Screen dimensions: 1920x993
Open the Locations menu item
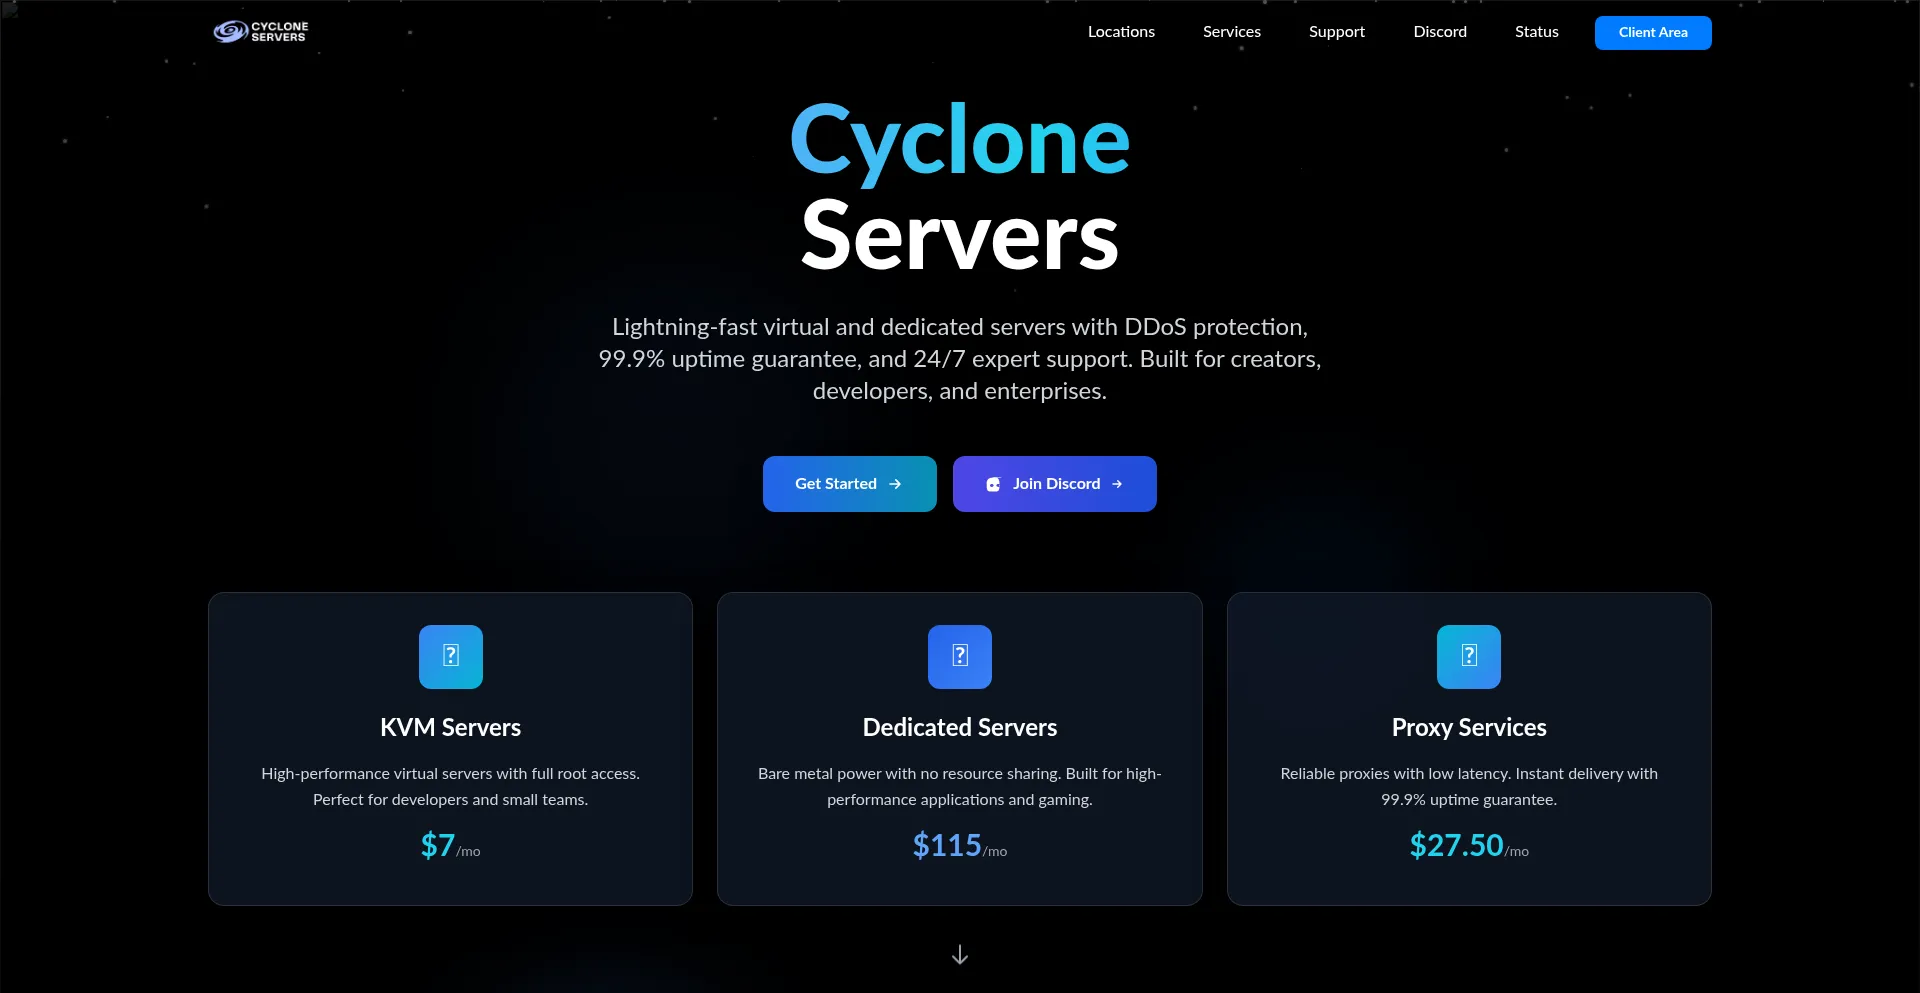[1121, 31]
